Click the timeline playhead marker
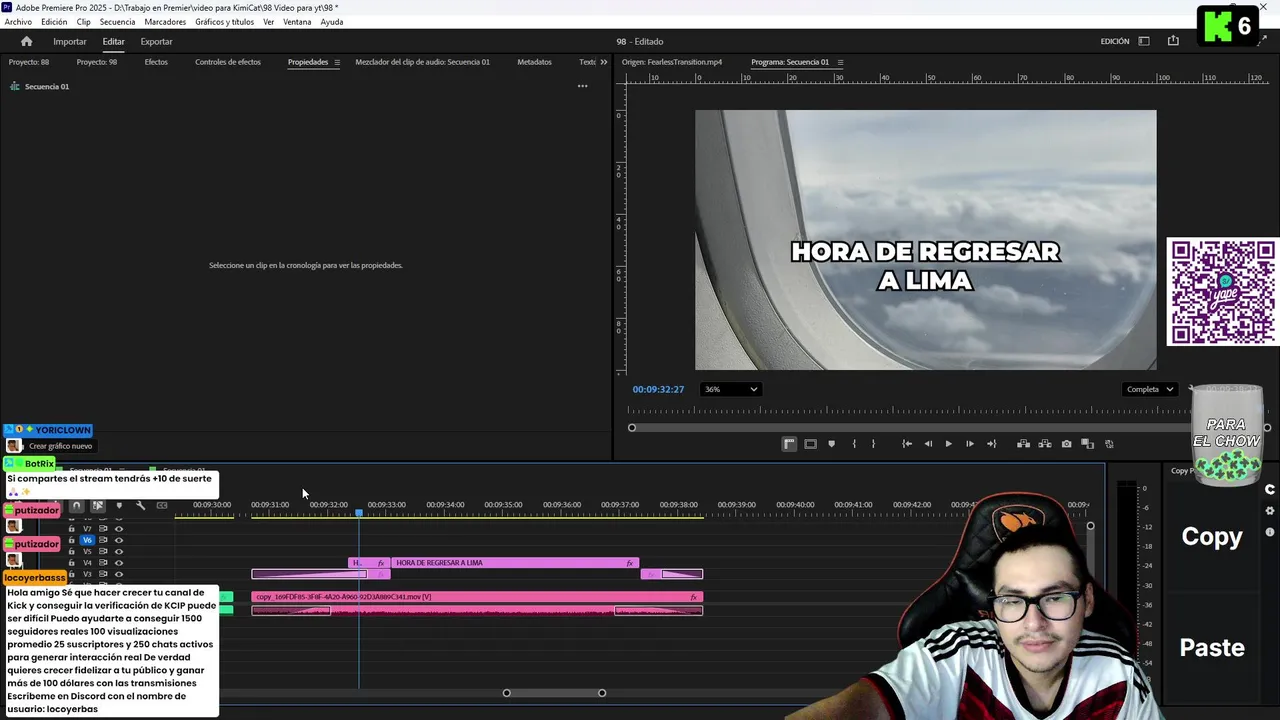 pos(359,513)
